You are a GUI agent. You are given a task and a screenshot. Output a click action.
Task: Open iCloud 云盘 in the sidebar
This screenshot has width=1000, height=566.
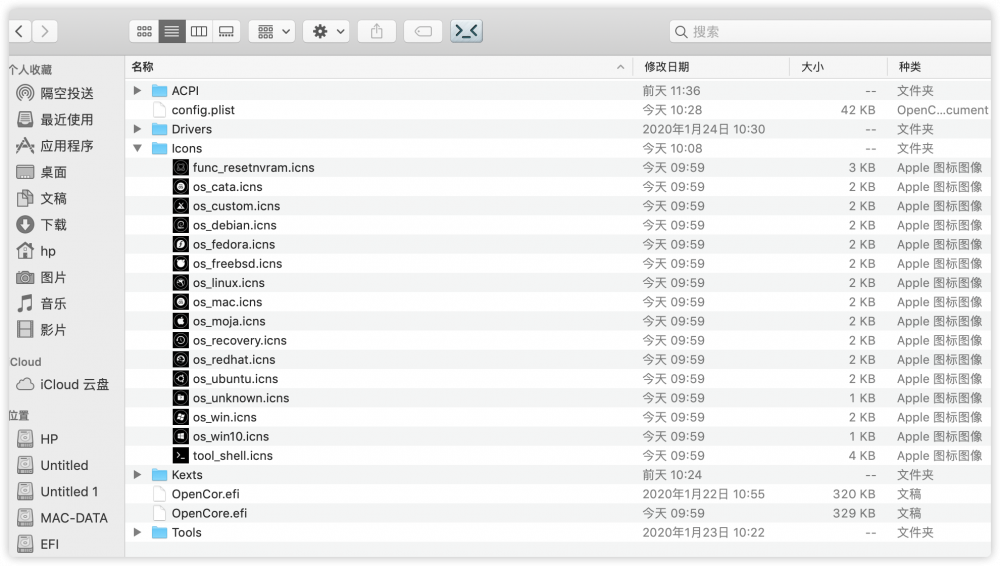click(62, 385)
